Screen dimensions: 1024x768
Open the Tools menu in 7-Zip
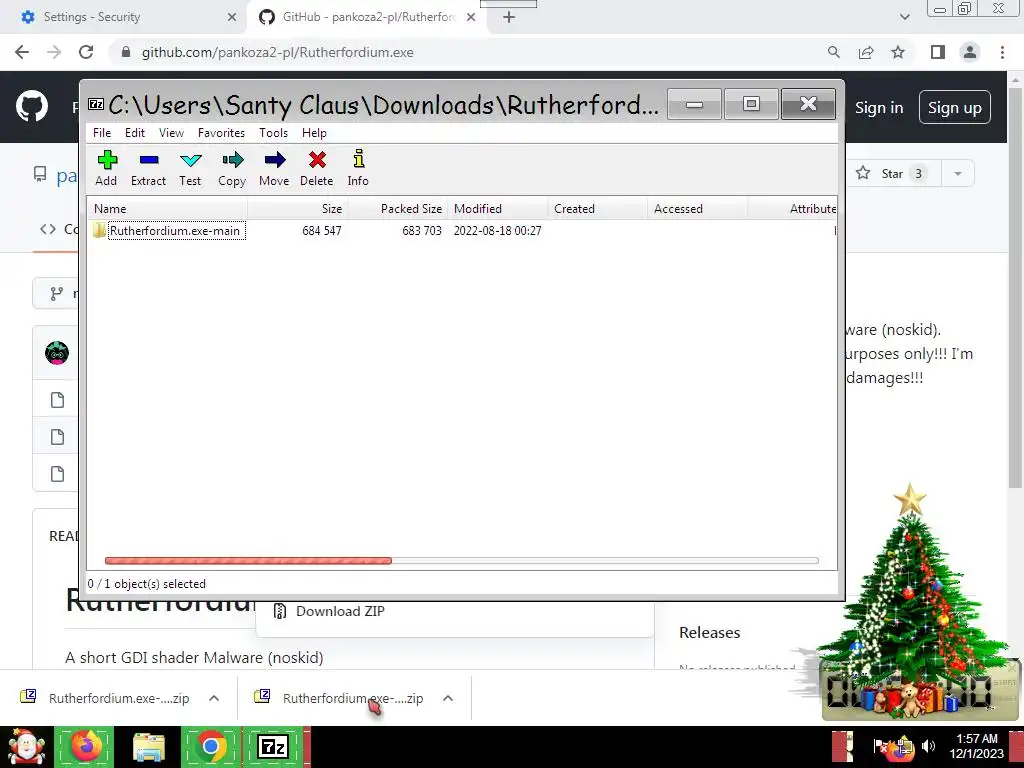[273, 133]
